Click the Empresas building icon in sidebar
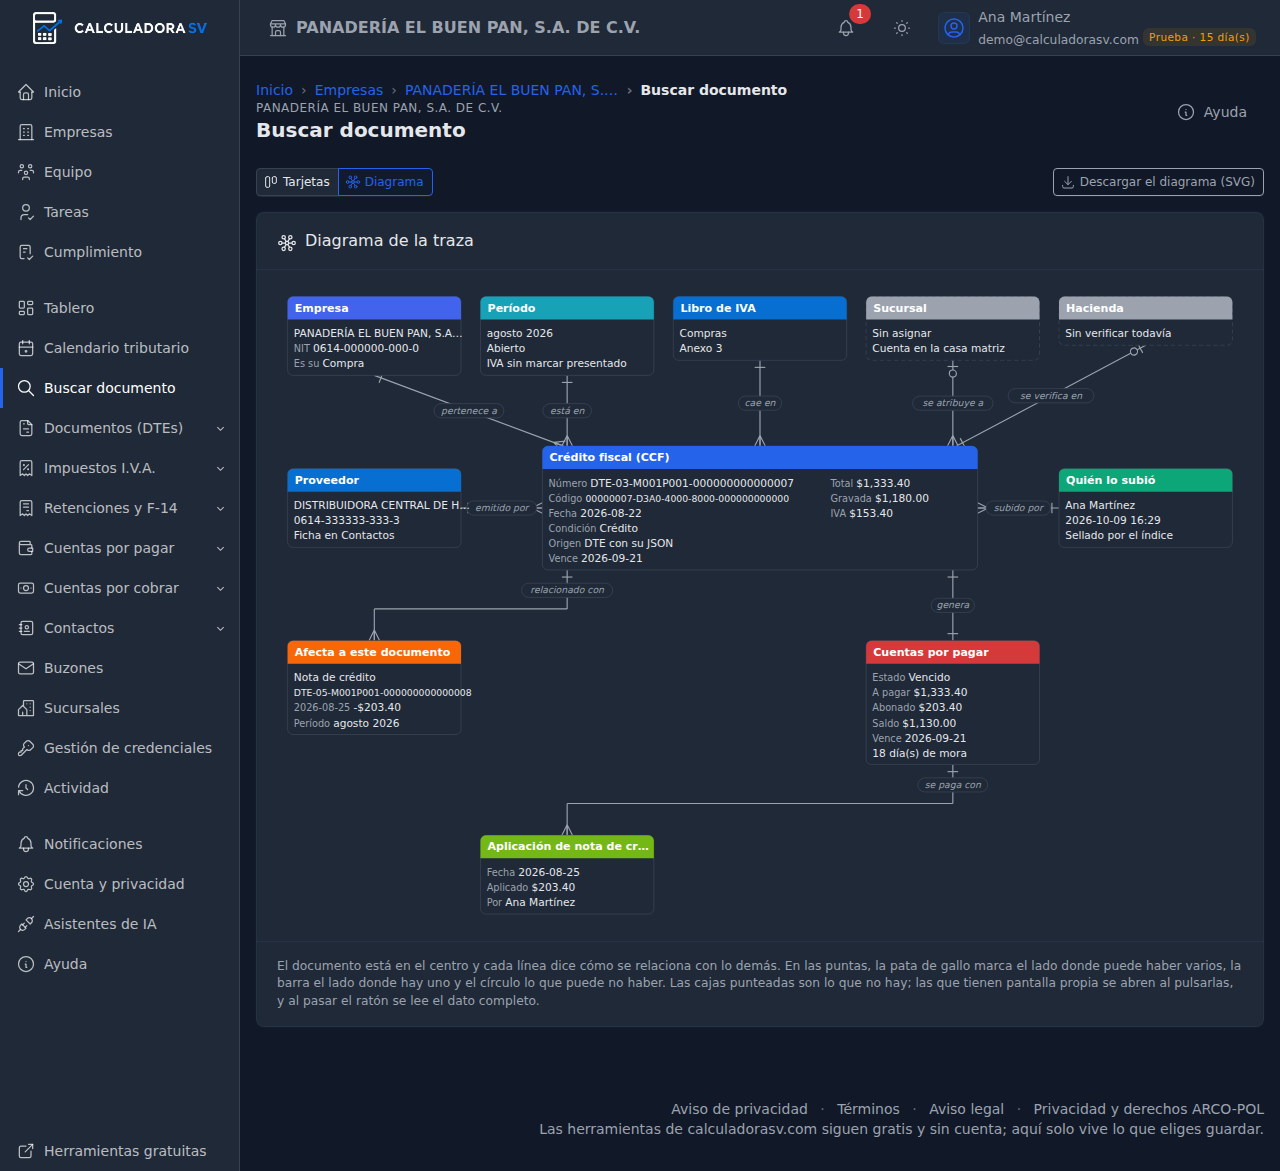 (26, 132)
